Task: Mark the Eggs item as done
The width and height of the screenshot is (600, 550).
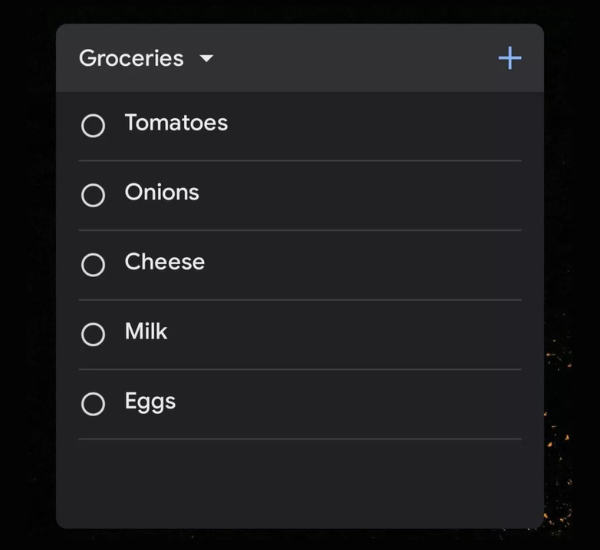Action: pos(93,404)
